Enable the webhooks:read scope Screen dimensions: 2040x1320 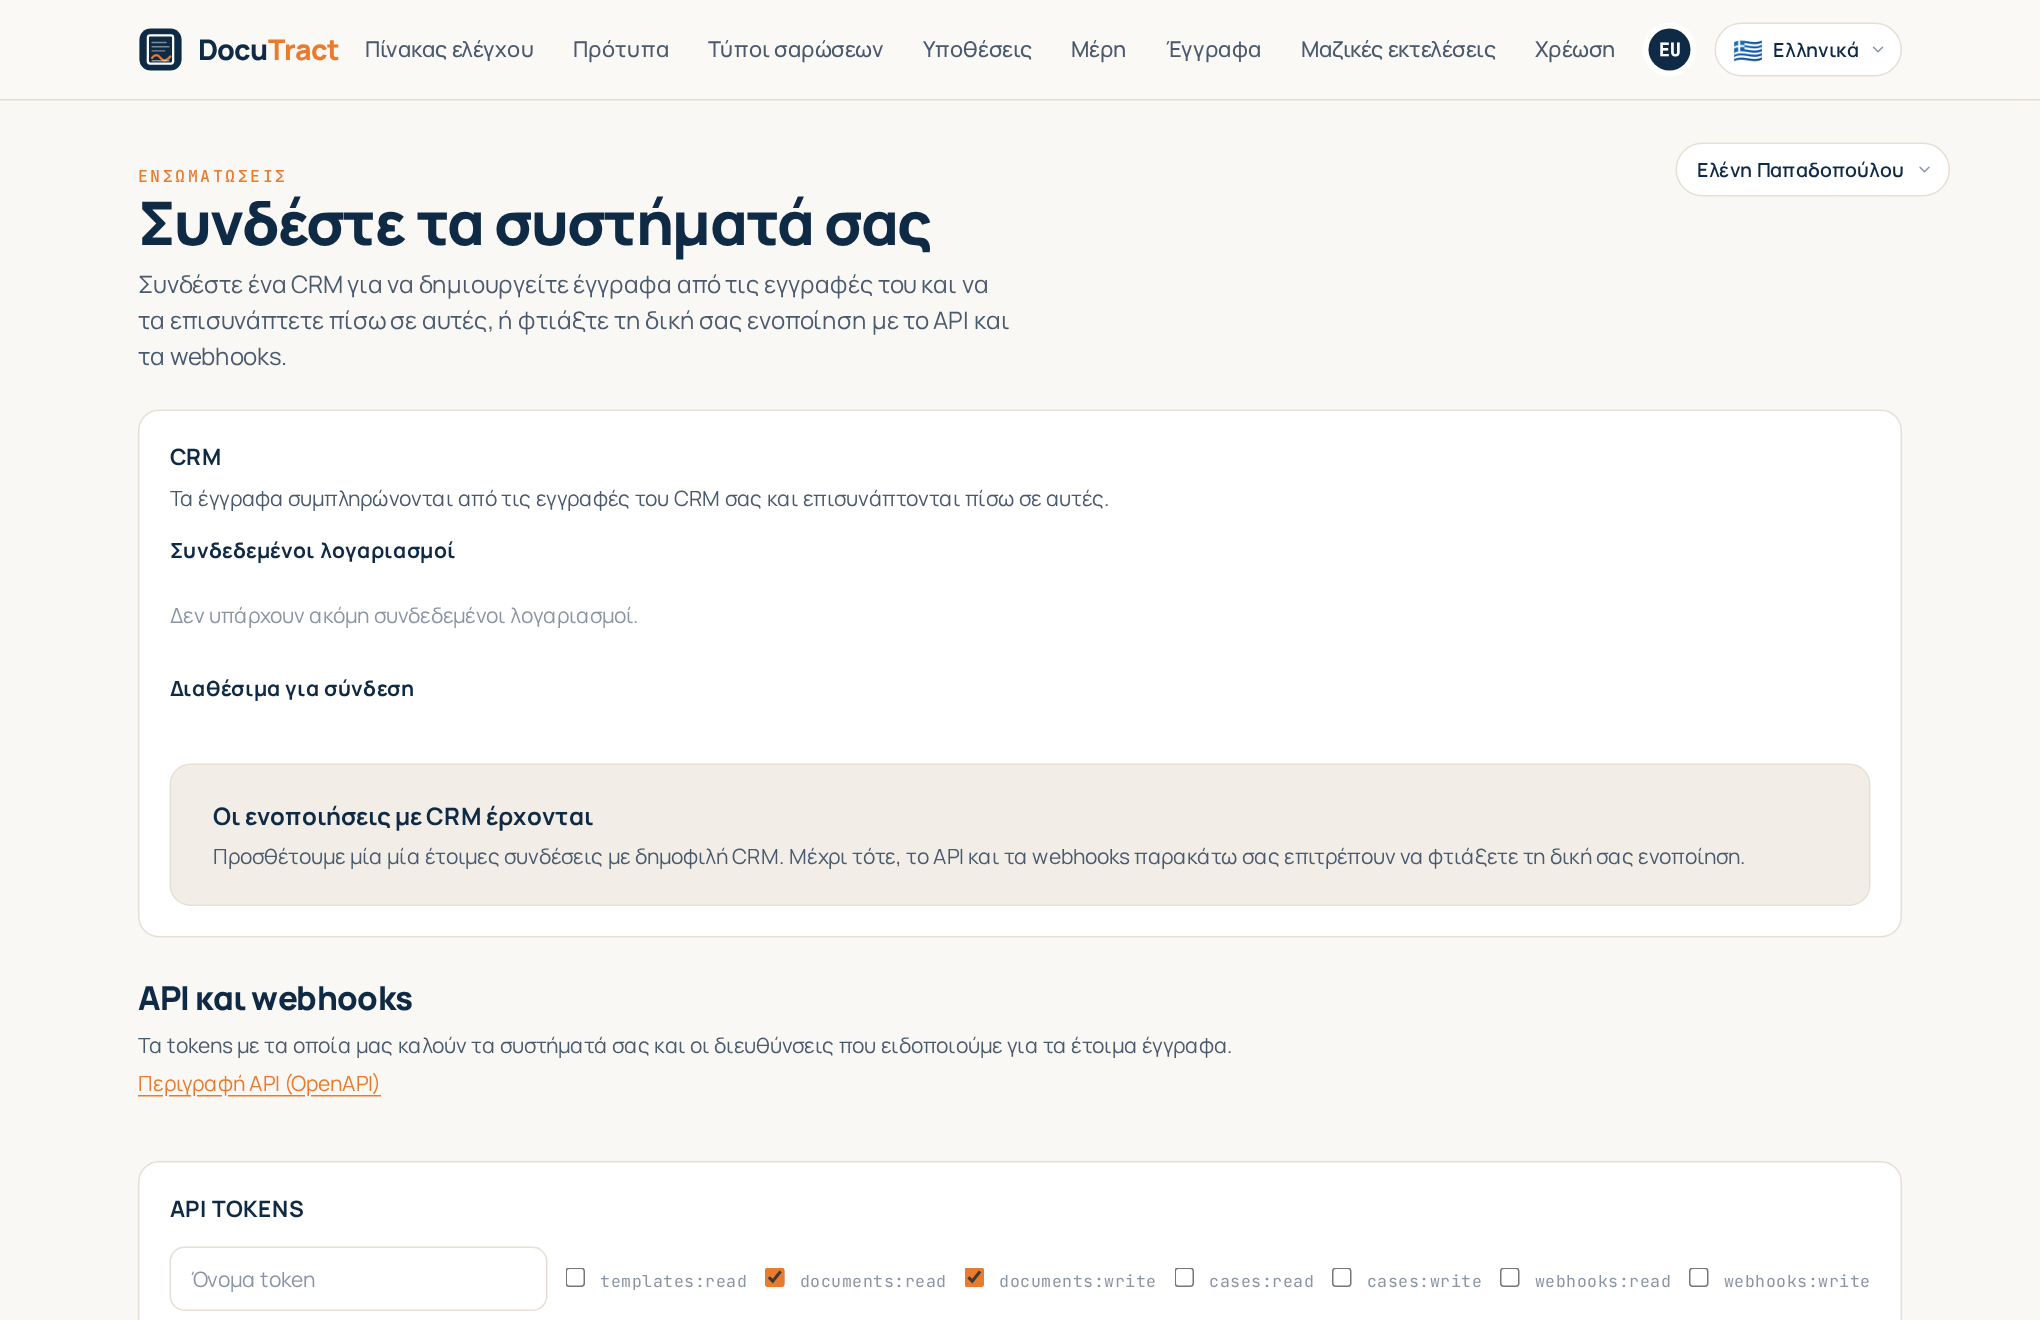click(1510, 1278)
